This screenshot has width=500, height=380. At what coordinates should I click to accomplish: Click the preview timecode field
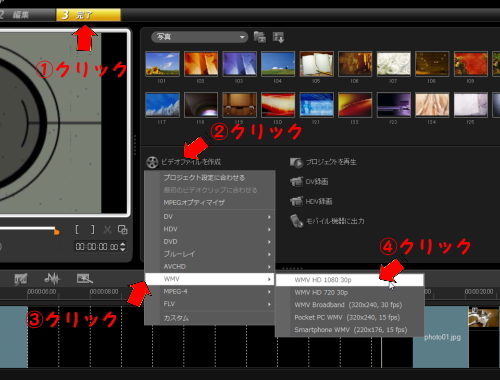coord(97,247)
